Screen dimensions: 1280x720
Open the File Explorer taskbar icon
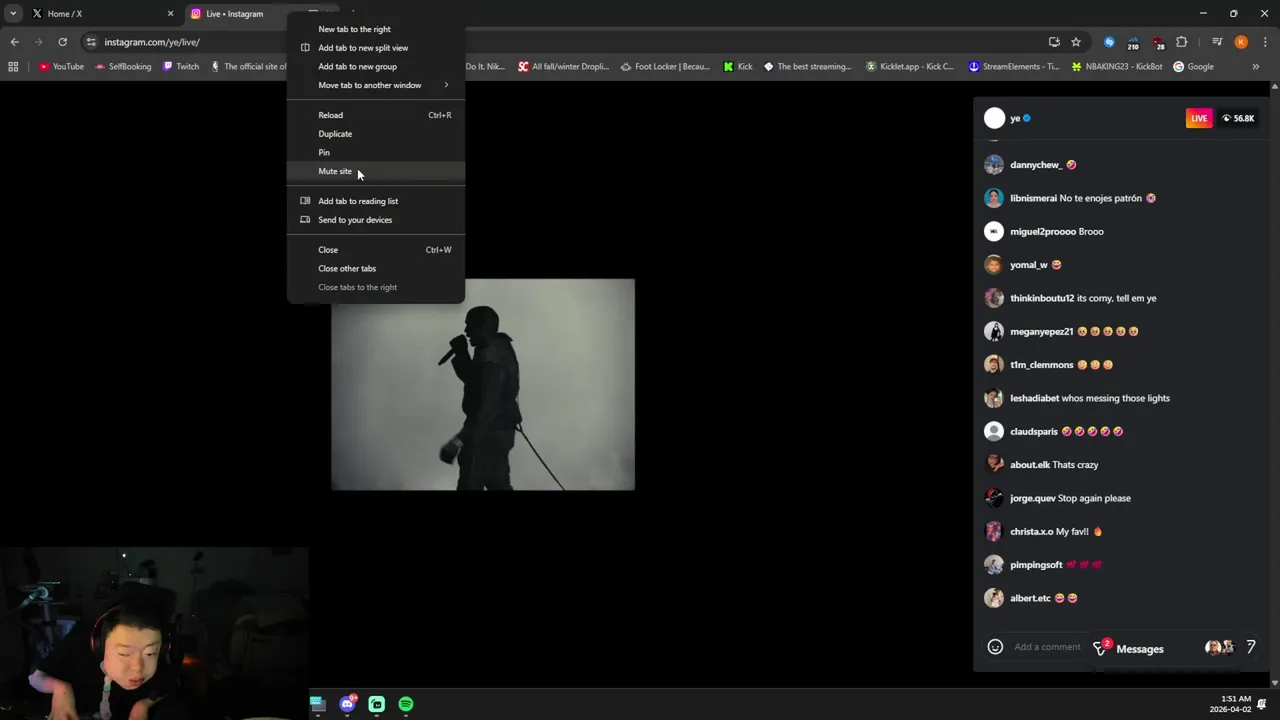click(317, 704)
